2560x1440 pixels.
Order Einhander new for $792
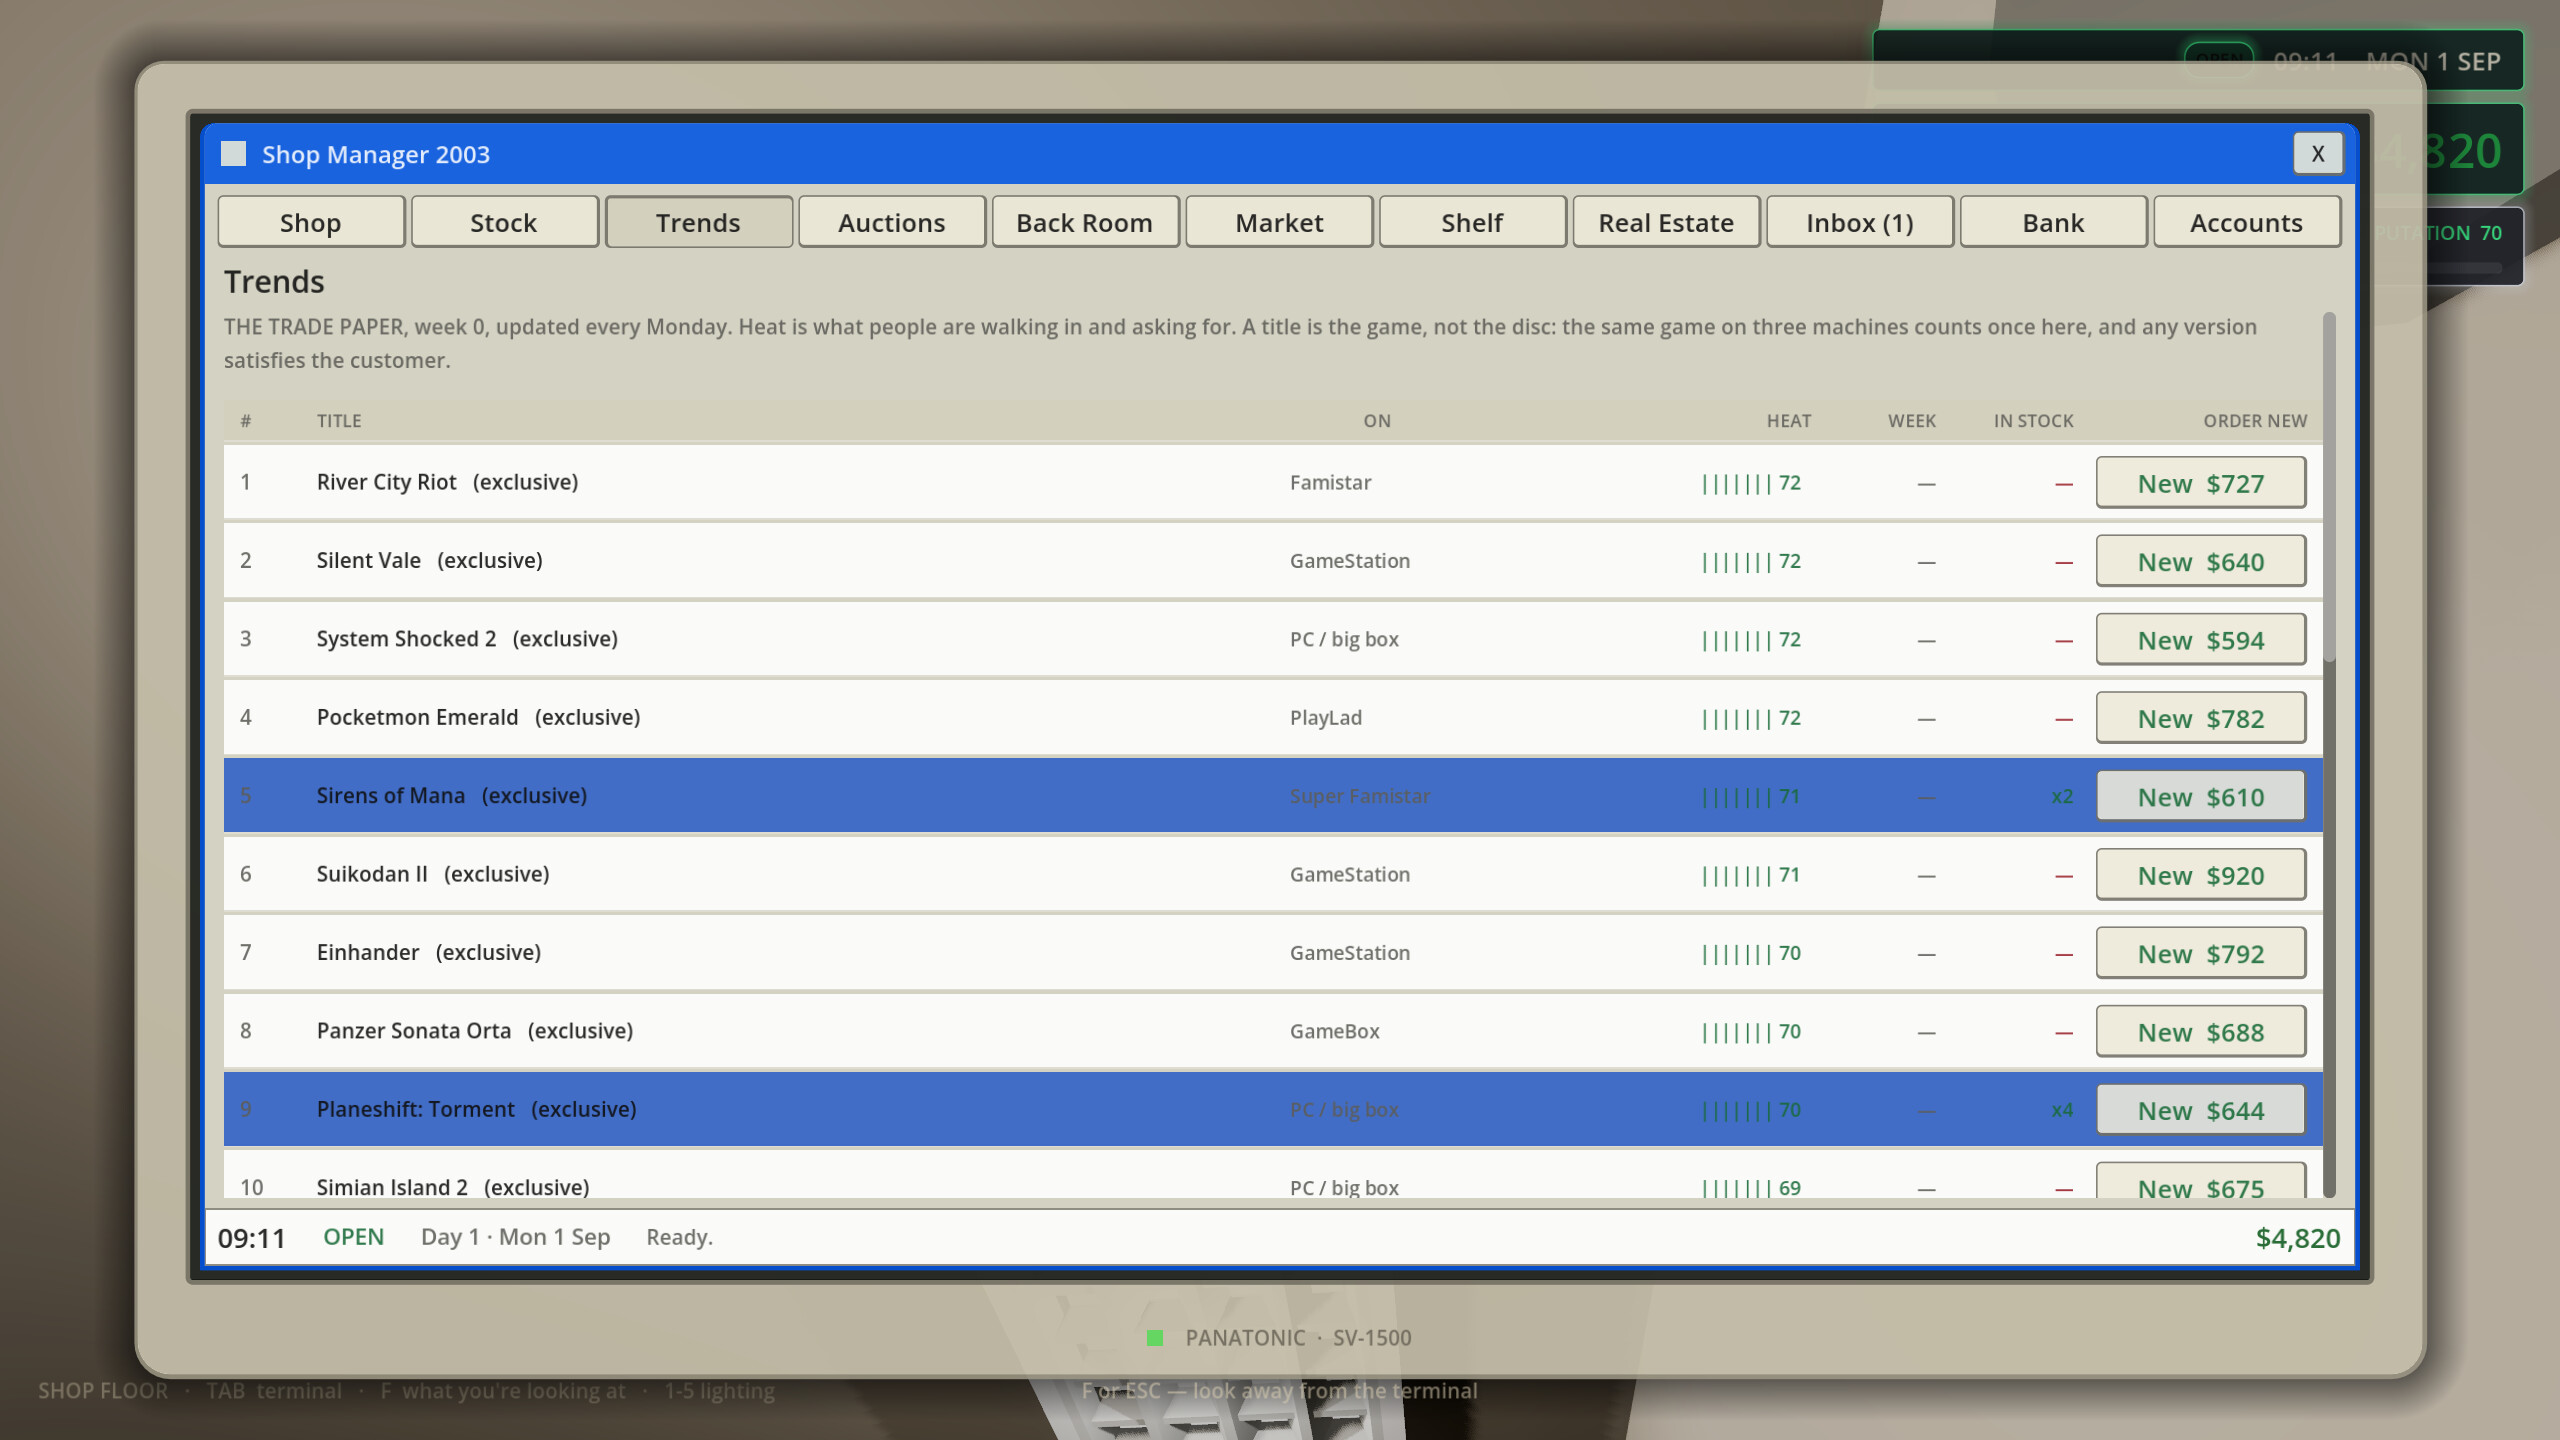coord(2200,953)
